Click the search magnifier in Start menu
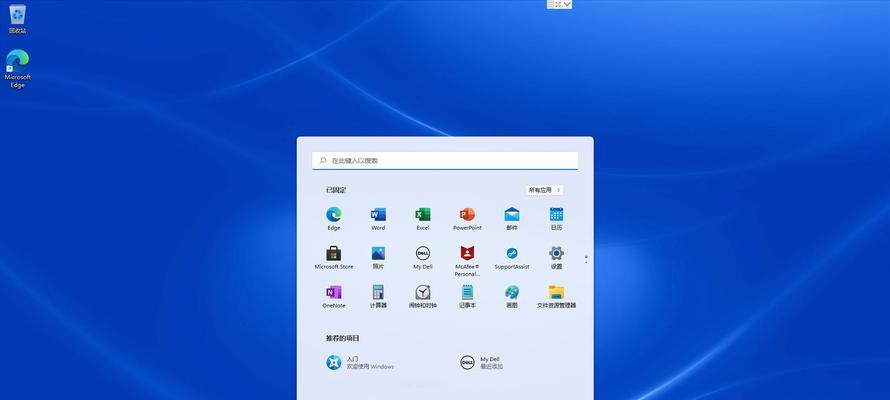Screen dimensions: 890x400 (323, 161)
